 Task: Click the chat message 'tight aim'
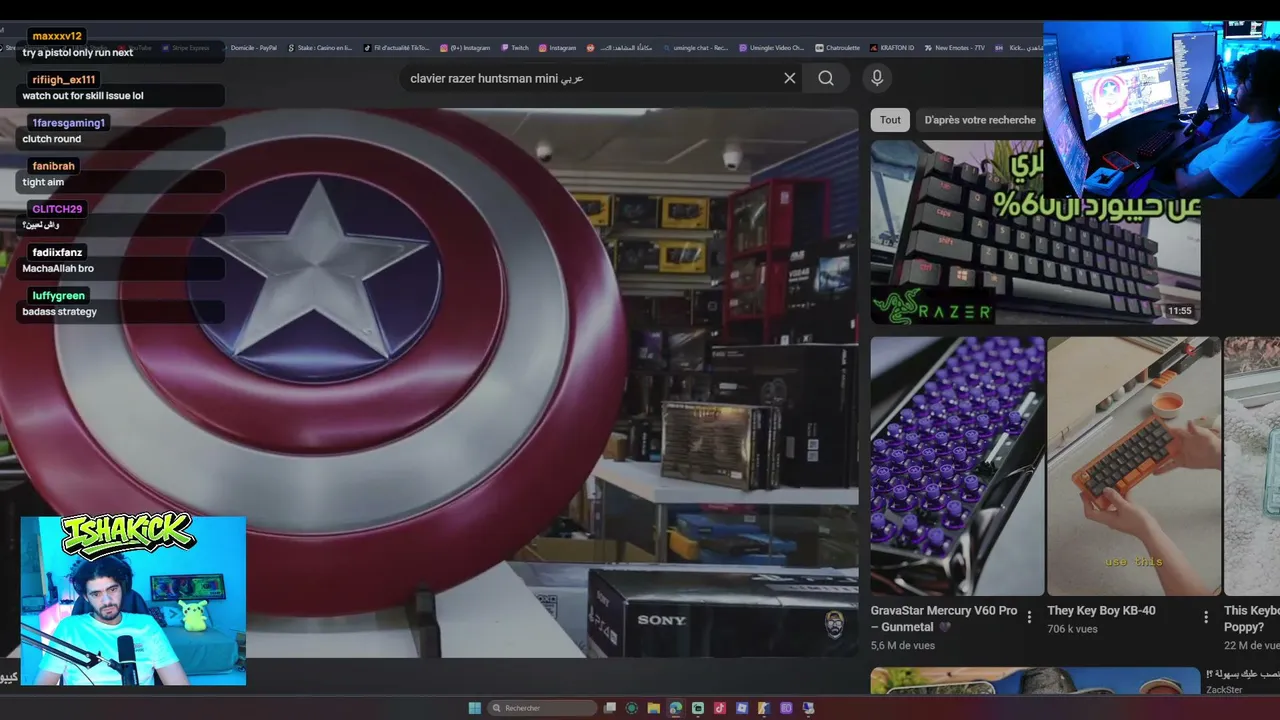42,182
